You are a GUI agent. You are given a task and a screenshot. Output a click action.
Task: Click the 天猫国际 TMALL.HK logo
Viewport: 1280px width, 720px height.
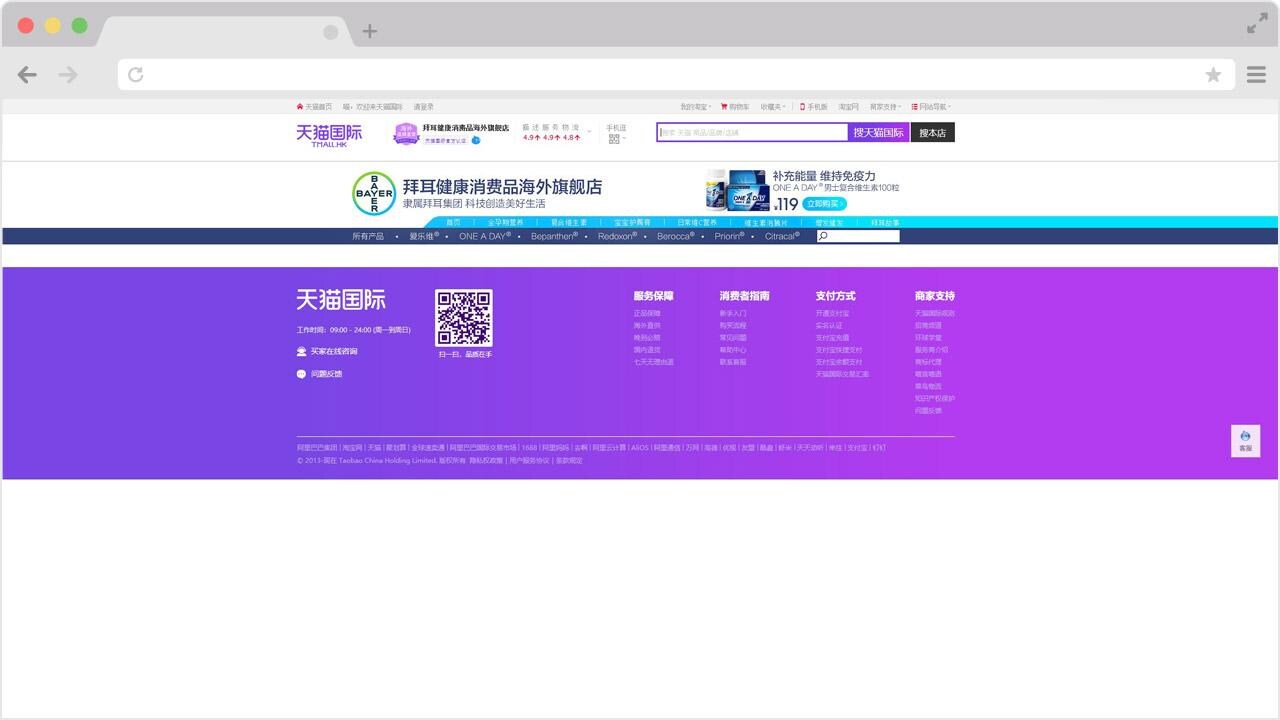tap(329, 135)
